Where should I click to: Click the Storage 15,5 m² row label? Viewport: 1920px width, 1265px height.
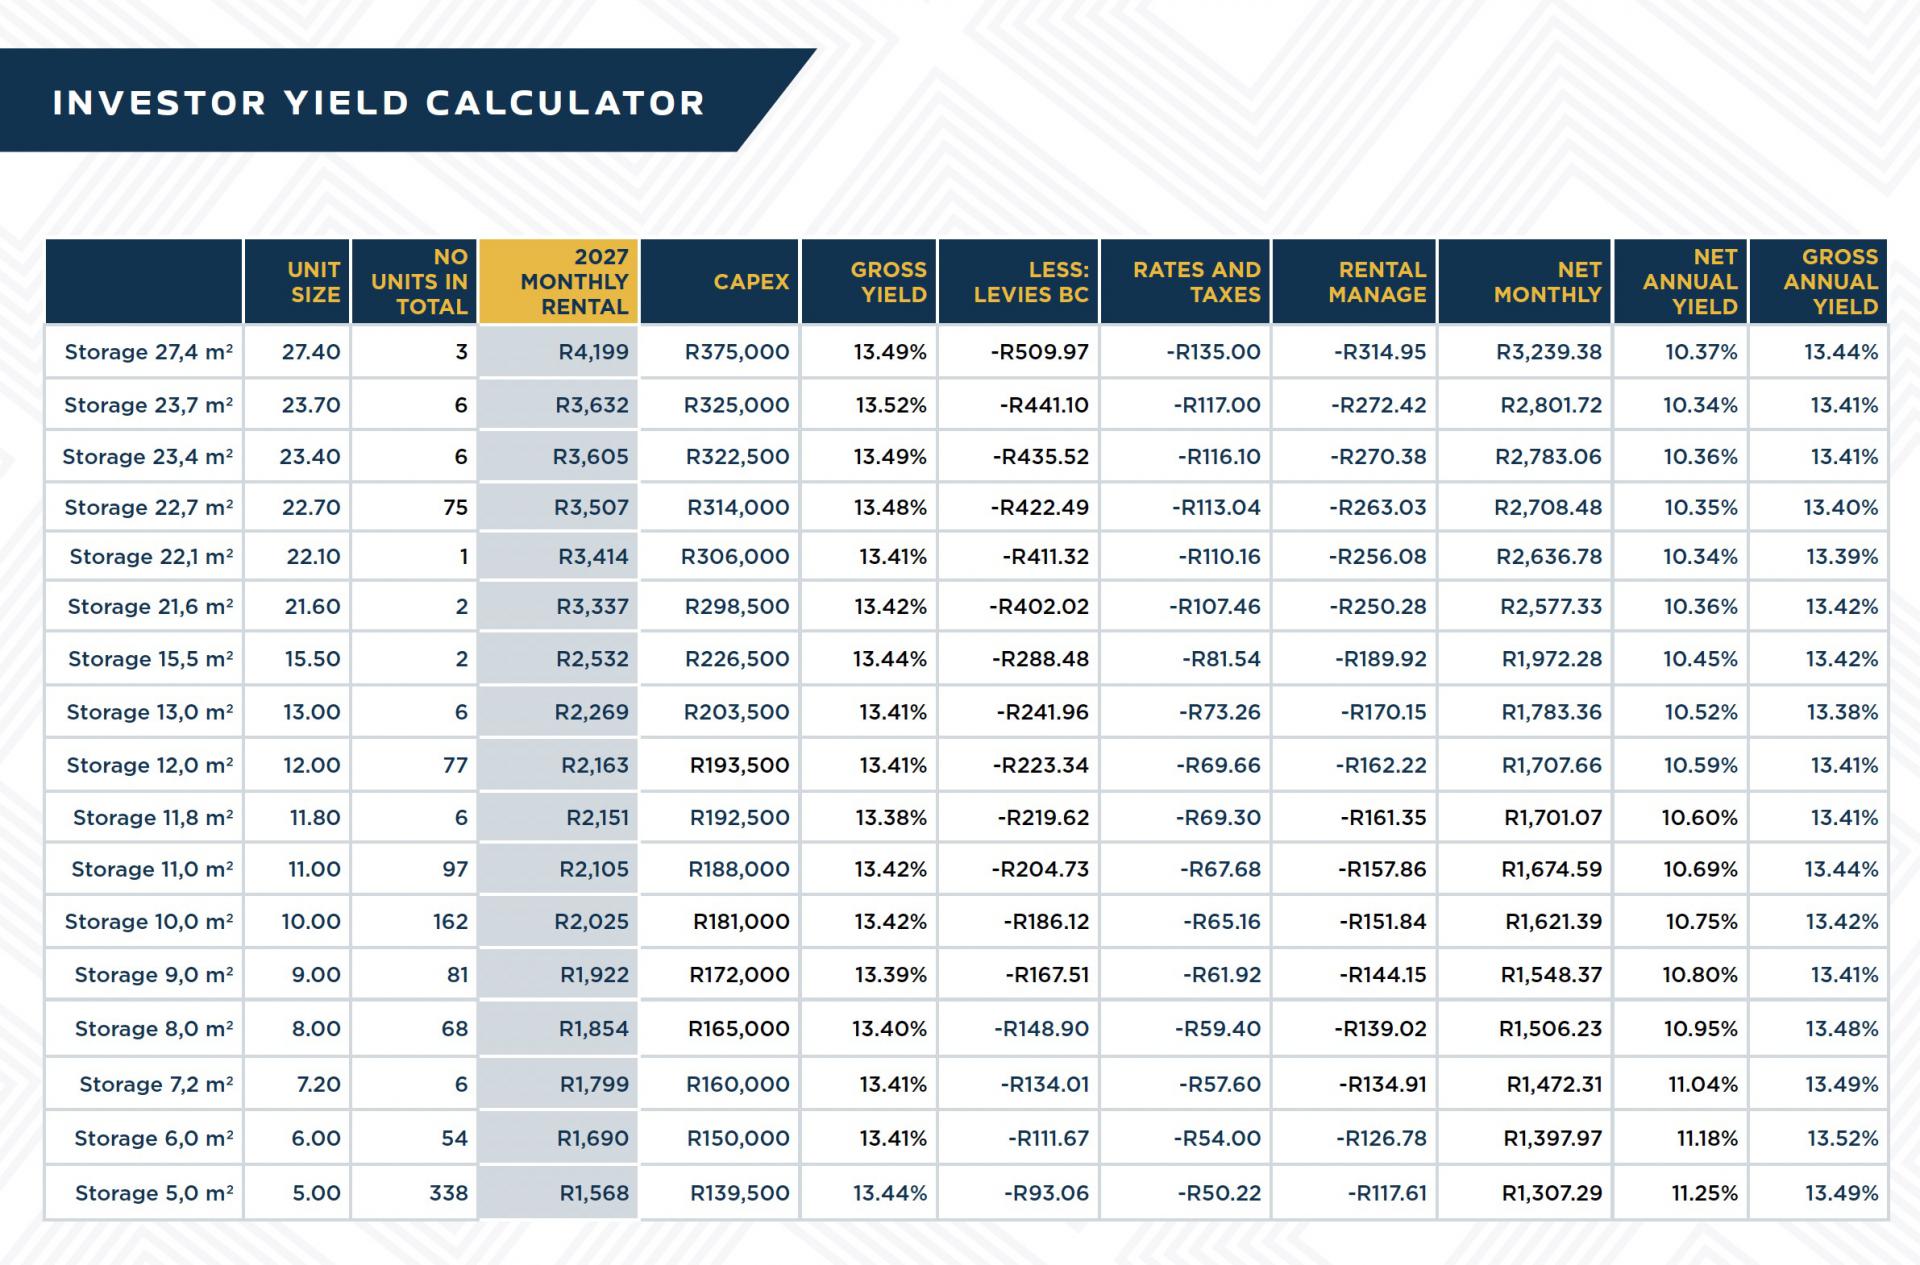[150, 659]
